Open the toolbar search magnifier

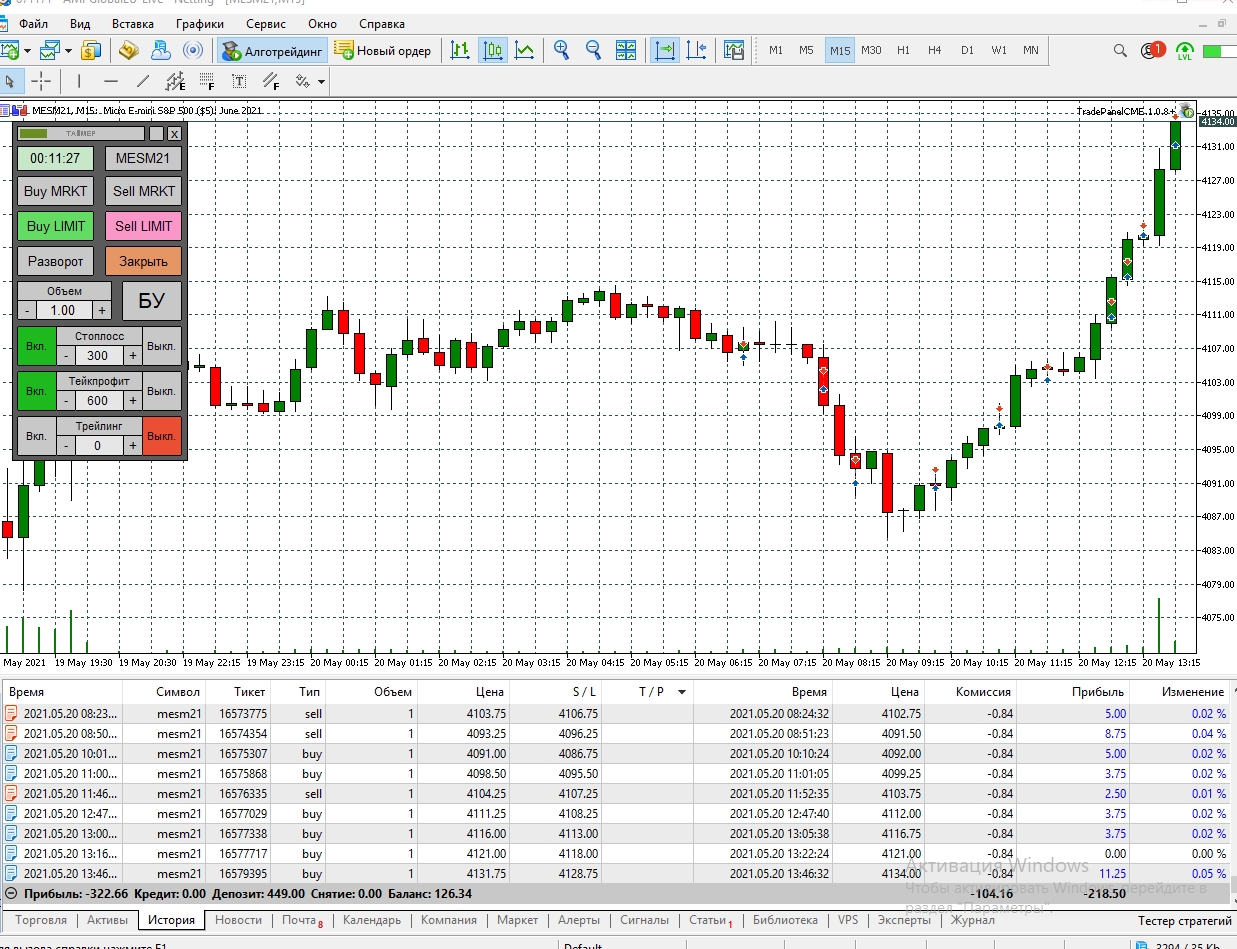point(1121,50)
